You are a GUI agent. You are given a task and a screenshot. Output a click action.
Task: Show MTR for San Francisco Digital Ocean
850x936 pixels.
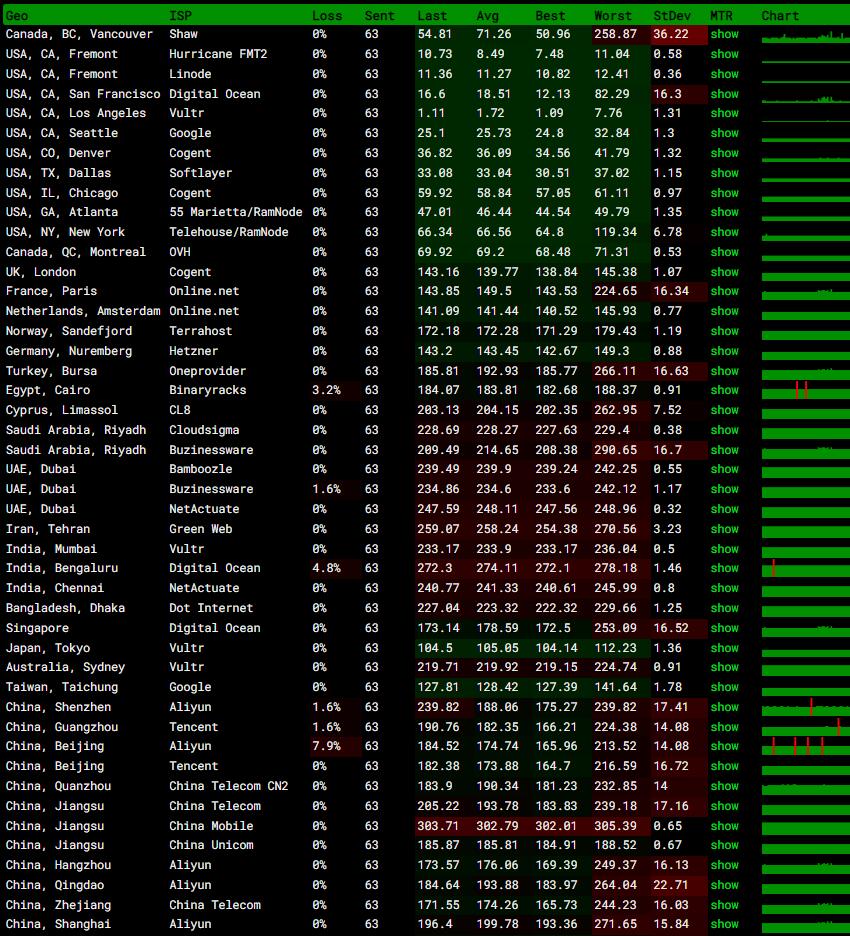[724, 94]
